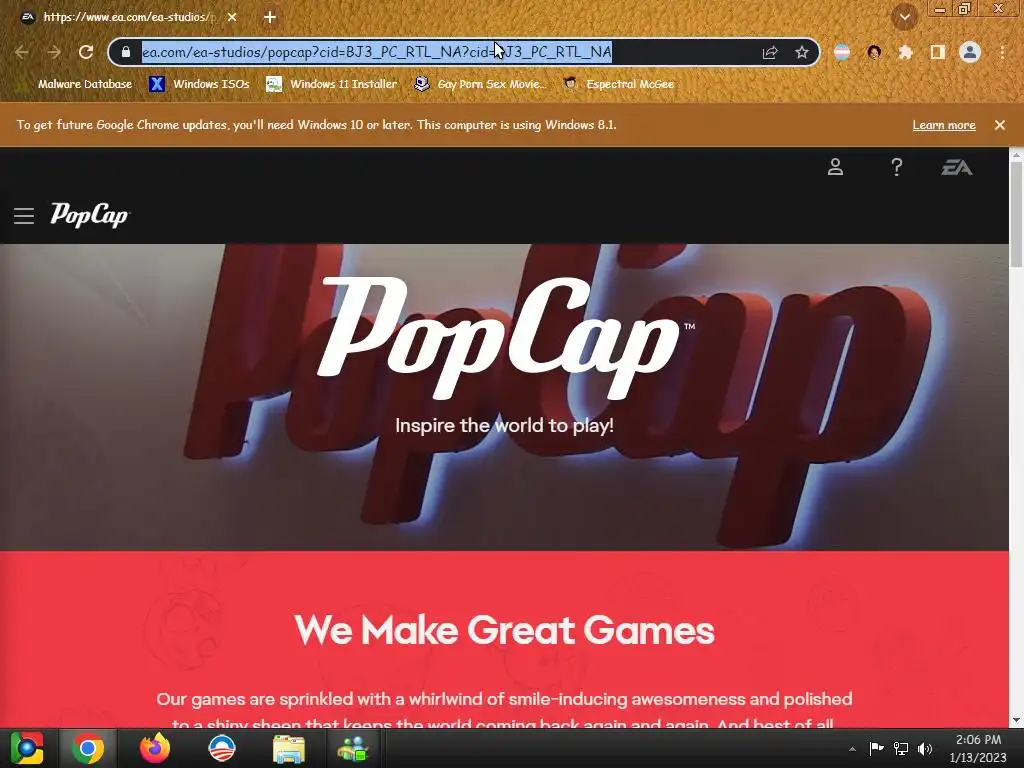
Task: Select the ea.com/ea-studios tab
Action: (128, 17)
